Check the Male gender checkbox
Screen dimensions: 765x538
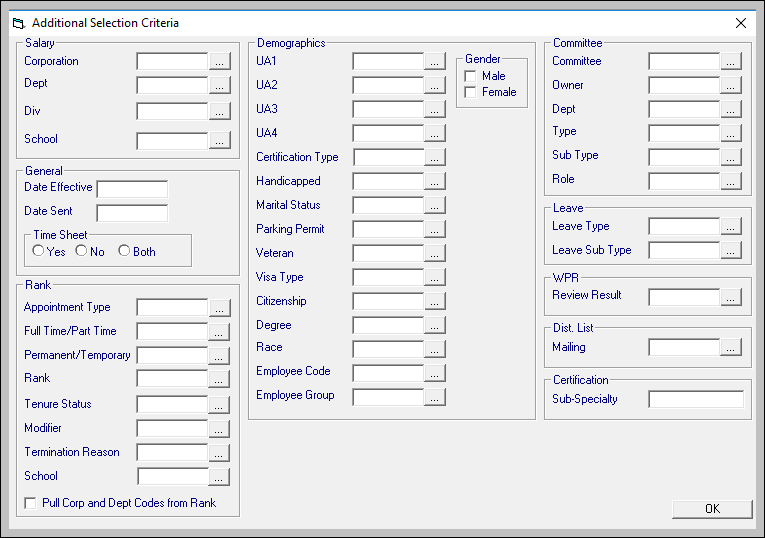pyautogui.click(x=470, y=76)
